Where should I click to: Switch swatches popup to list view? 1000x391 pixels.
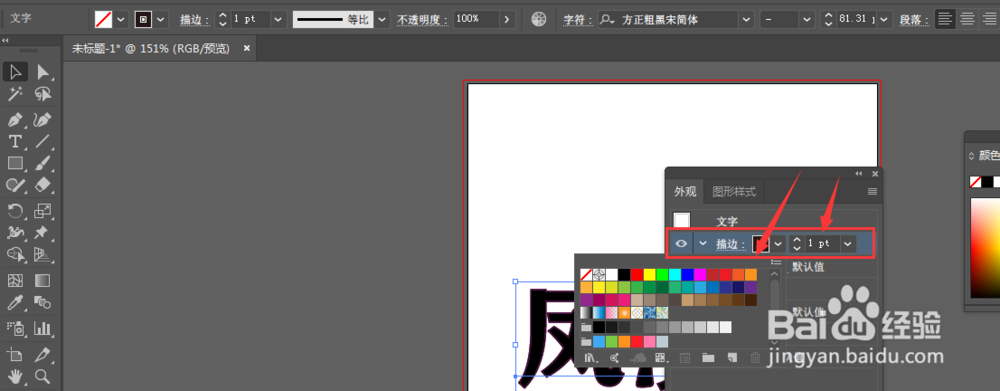pyautogui.click(x=776, y=262)
